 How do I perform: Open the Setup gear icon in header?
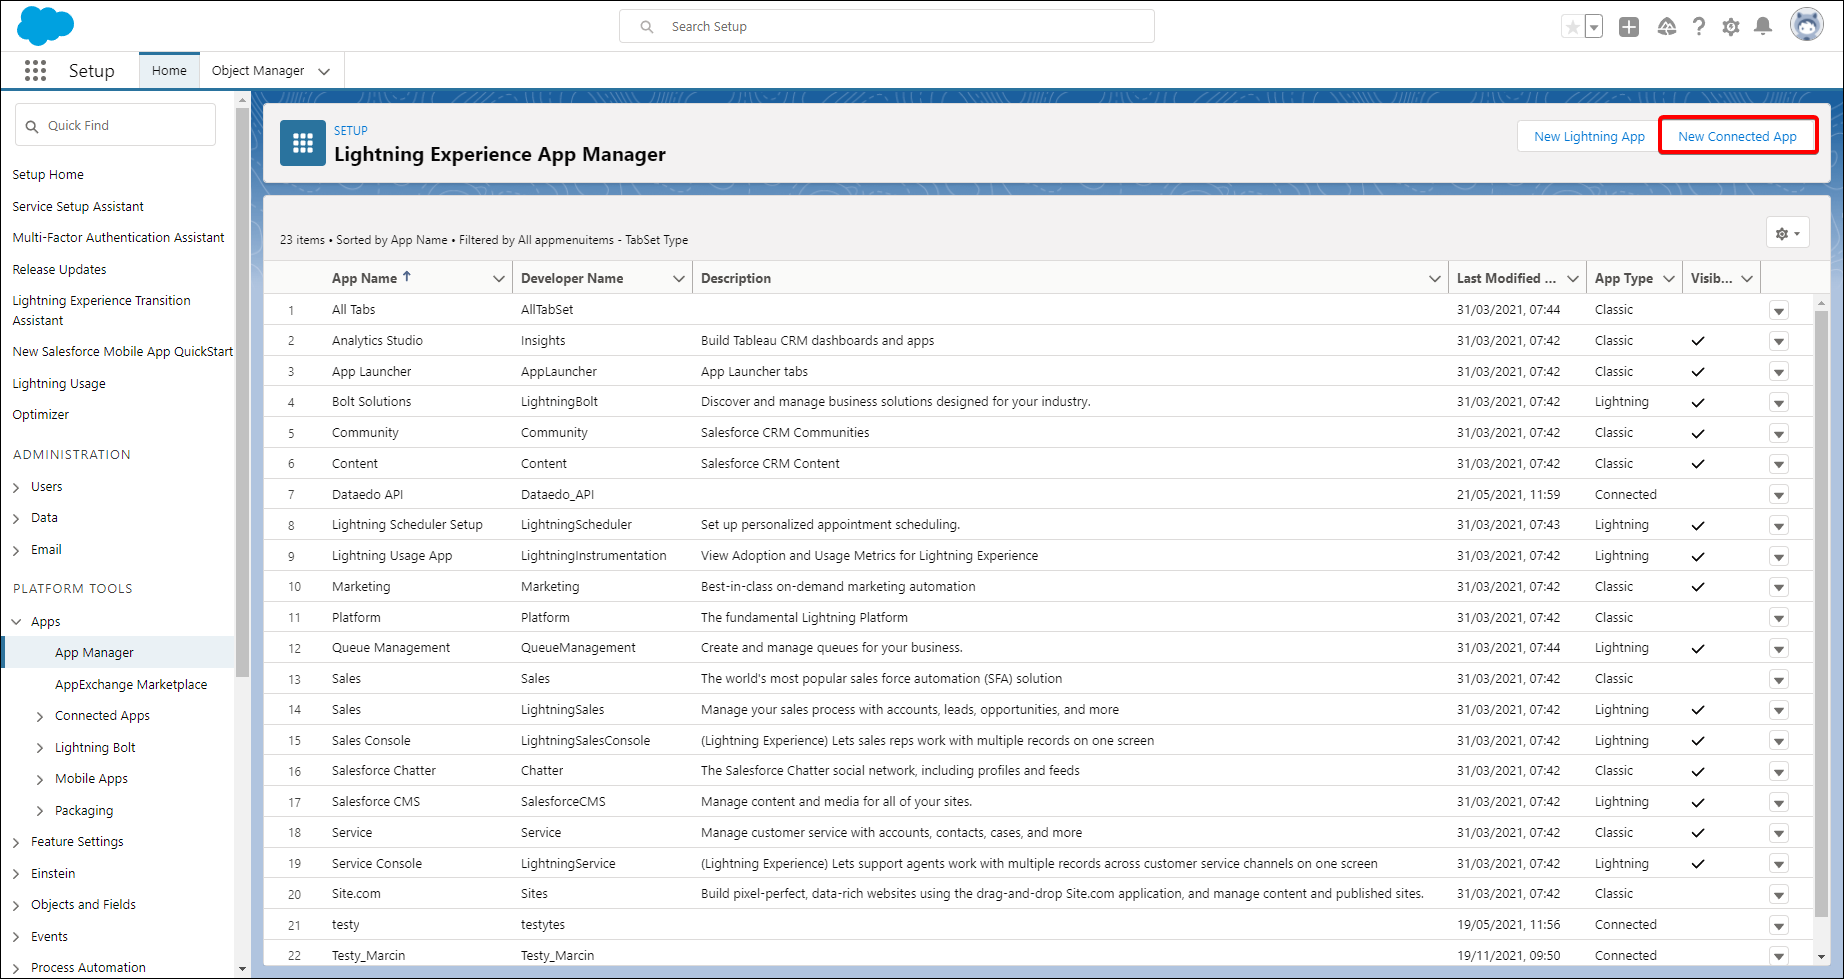(x=1731, y=27)
